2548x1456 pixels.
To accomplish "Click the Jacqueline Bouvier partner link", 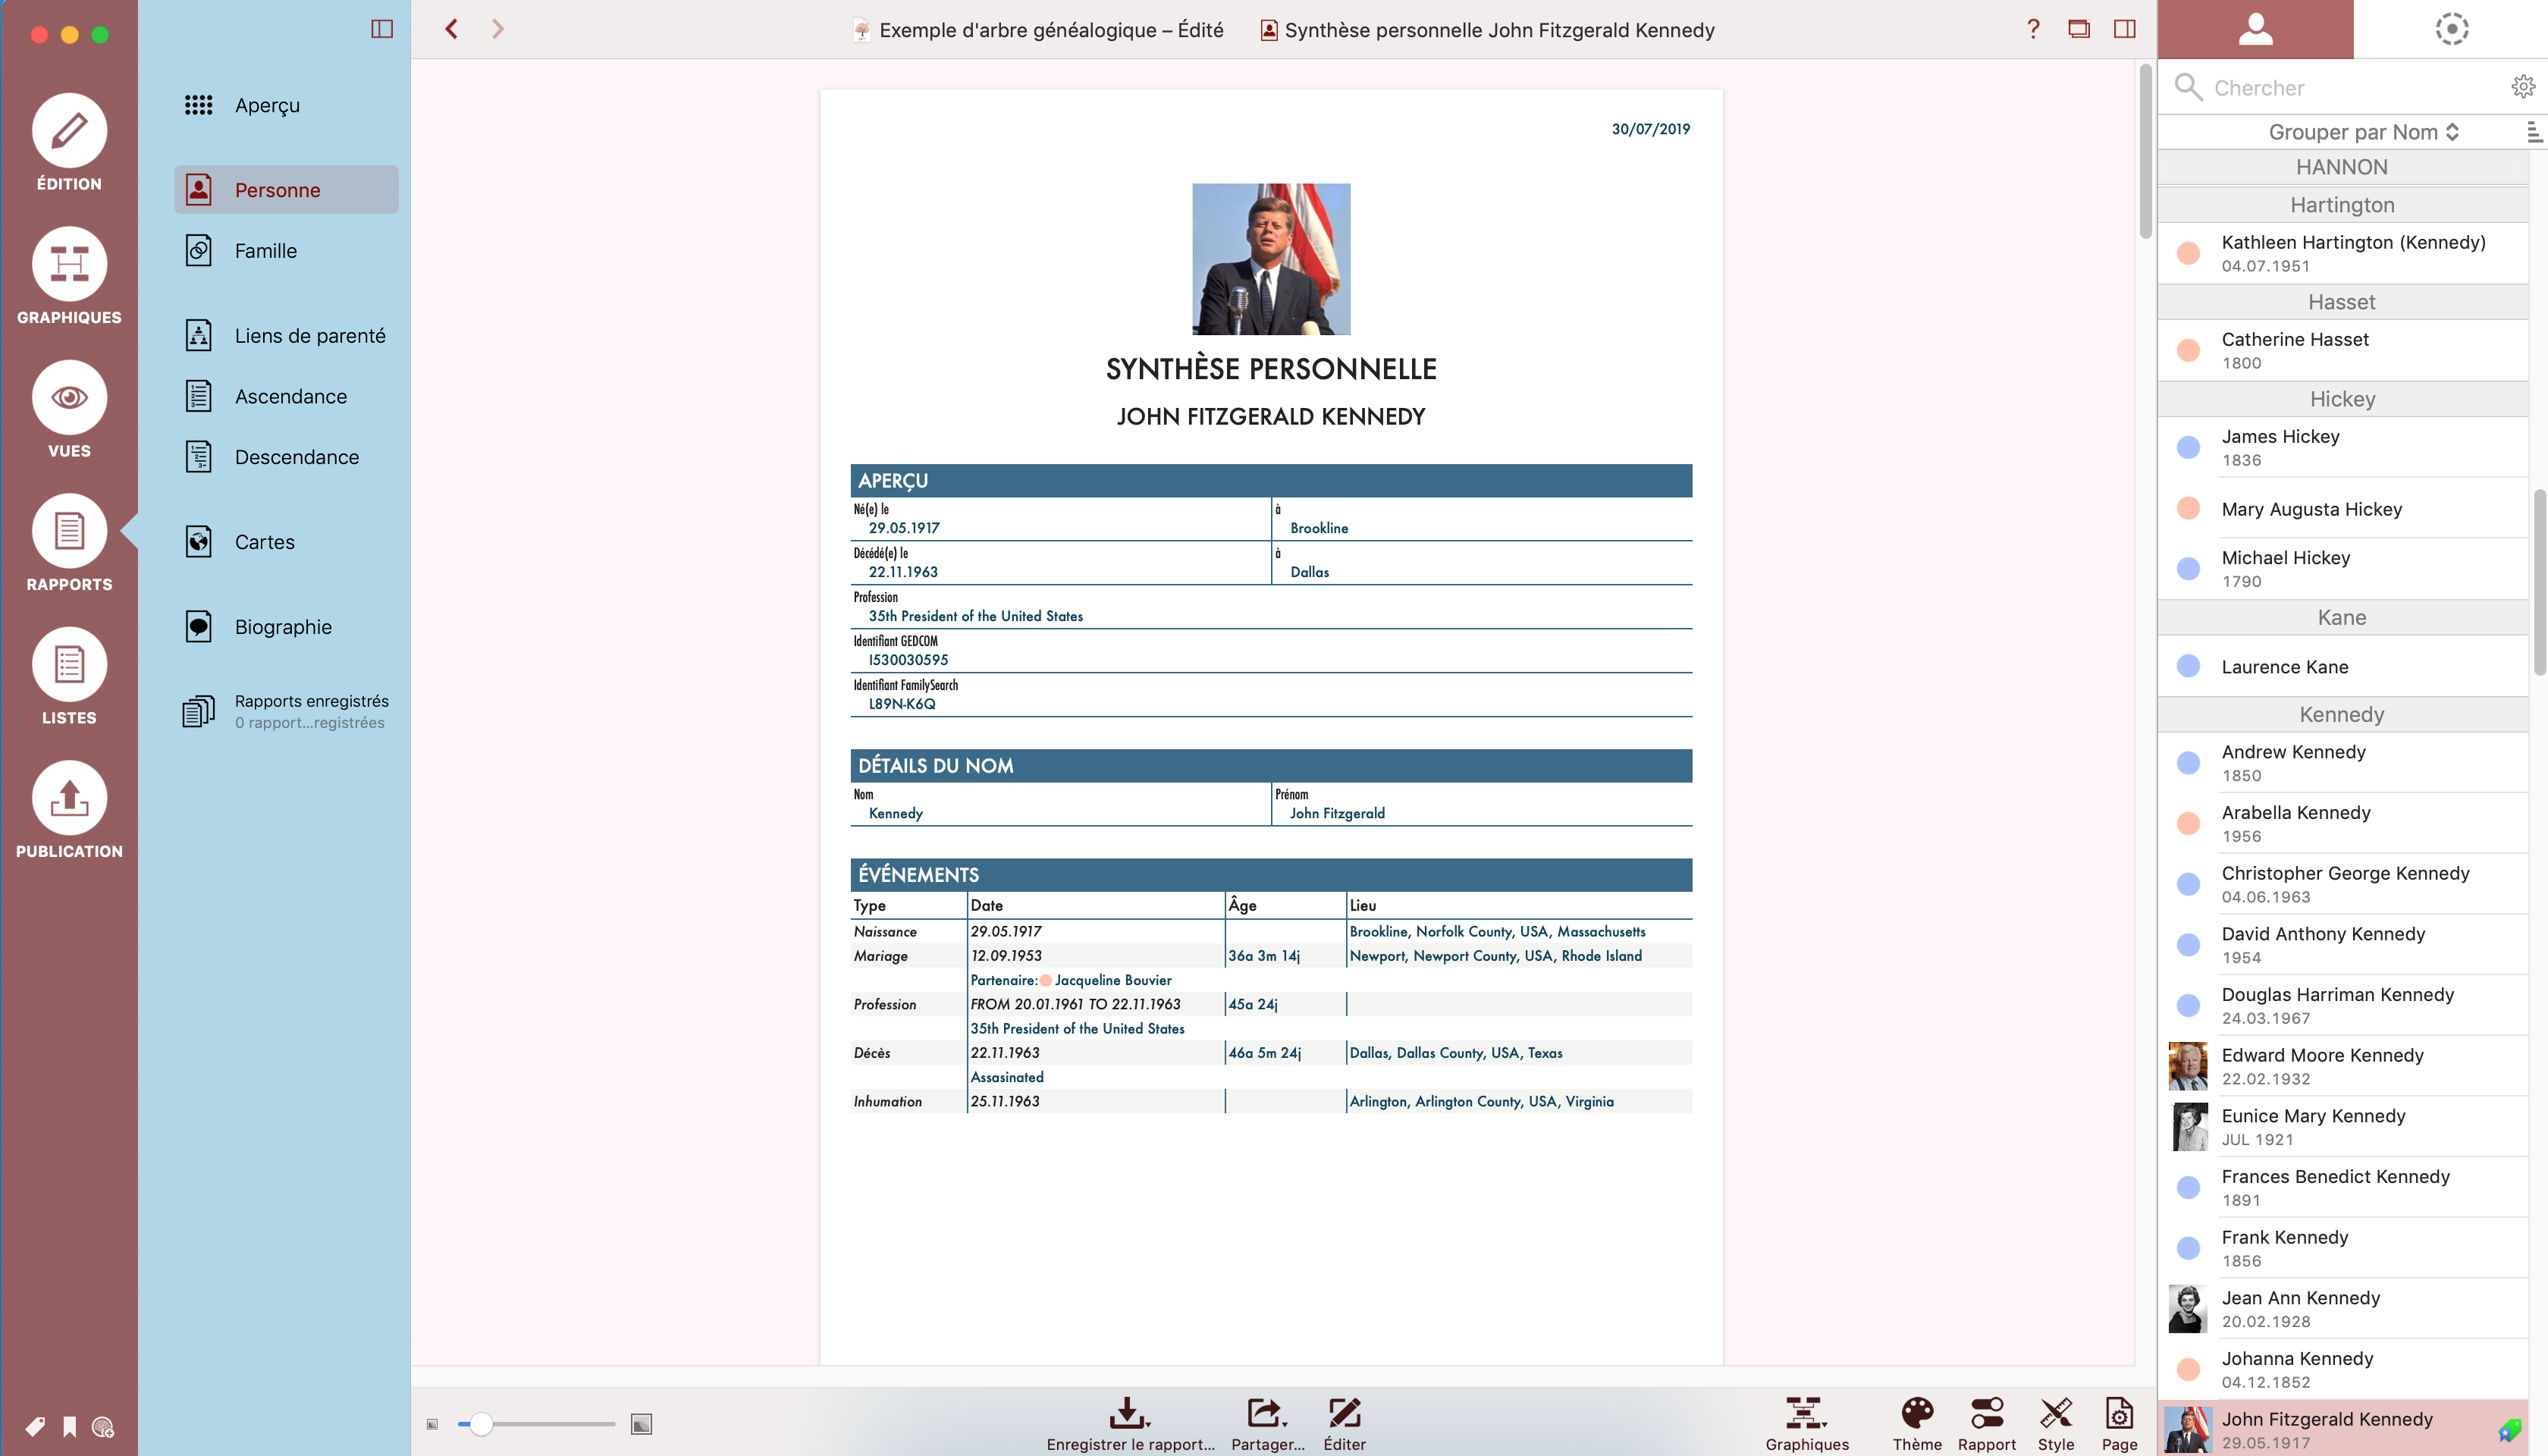I will (x=1112, y=980).
